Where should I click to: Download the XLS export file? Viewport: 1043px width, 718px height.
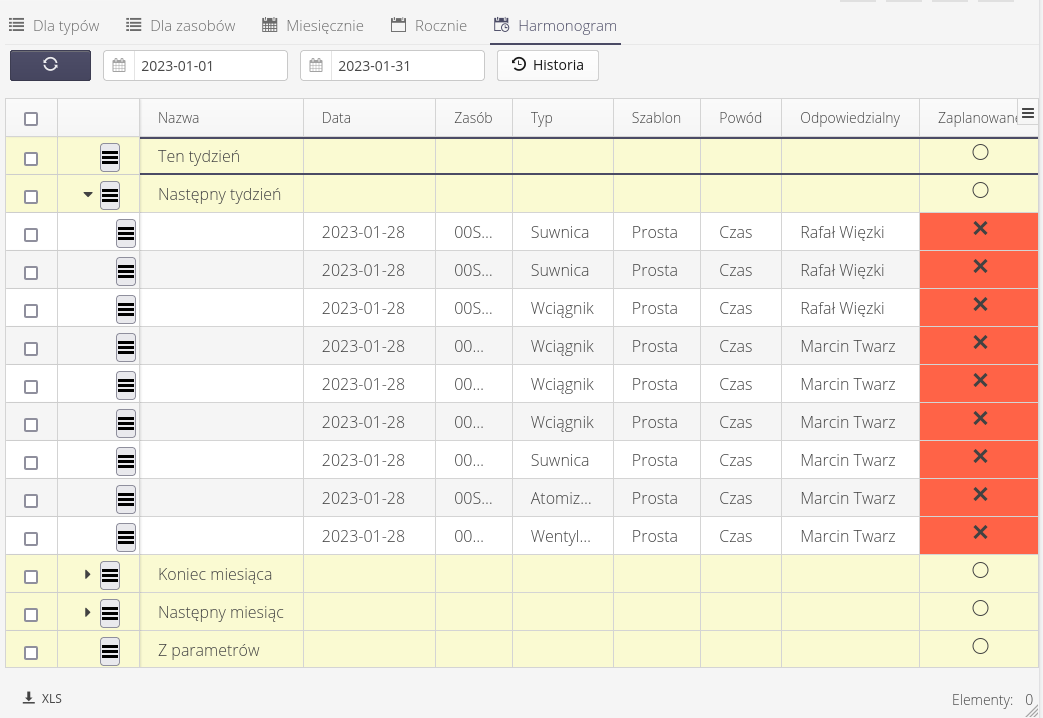42,698
